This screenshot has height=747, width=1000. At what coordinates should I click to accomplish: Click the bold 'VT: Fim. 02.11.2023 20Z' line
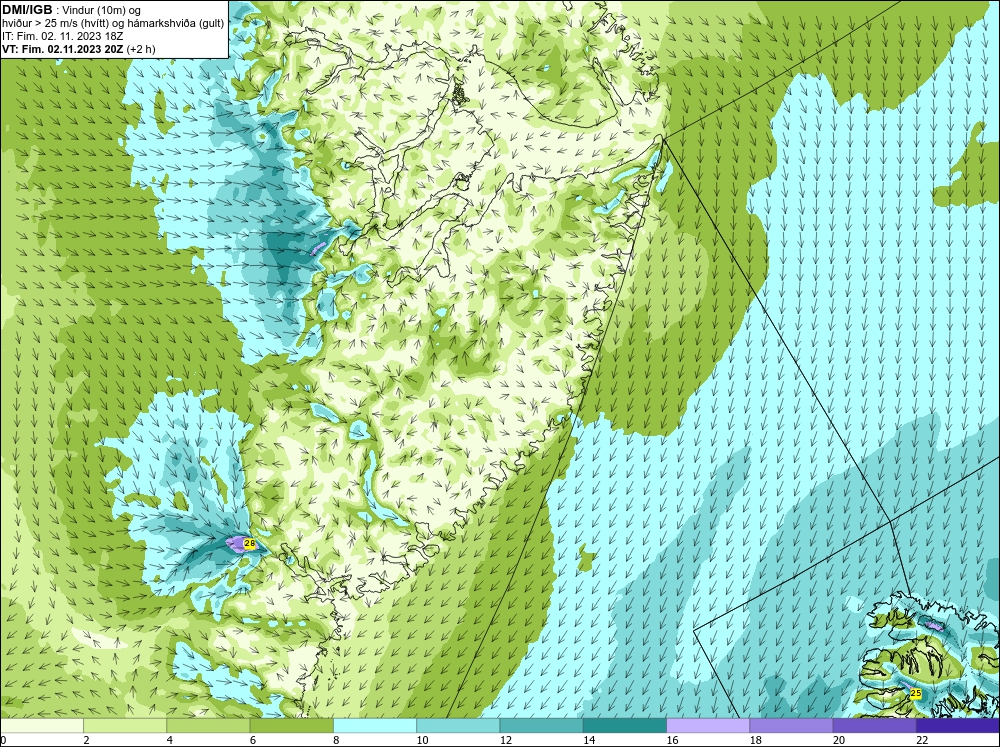pos(78,48)
